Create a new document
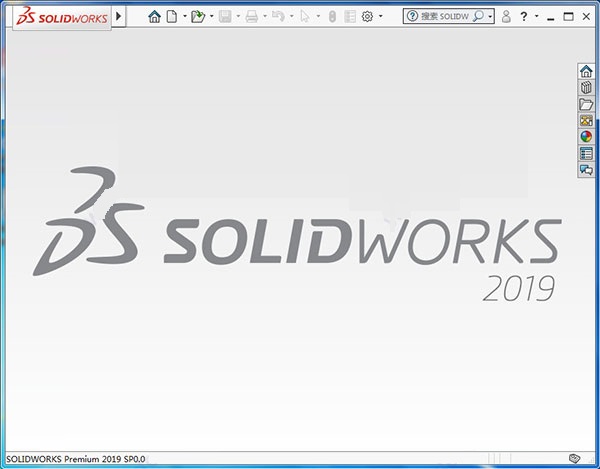The image size is (600, 469). (172, 16)
